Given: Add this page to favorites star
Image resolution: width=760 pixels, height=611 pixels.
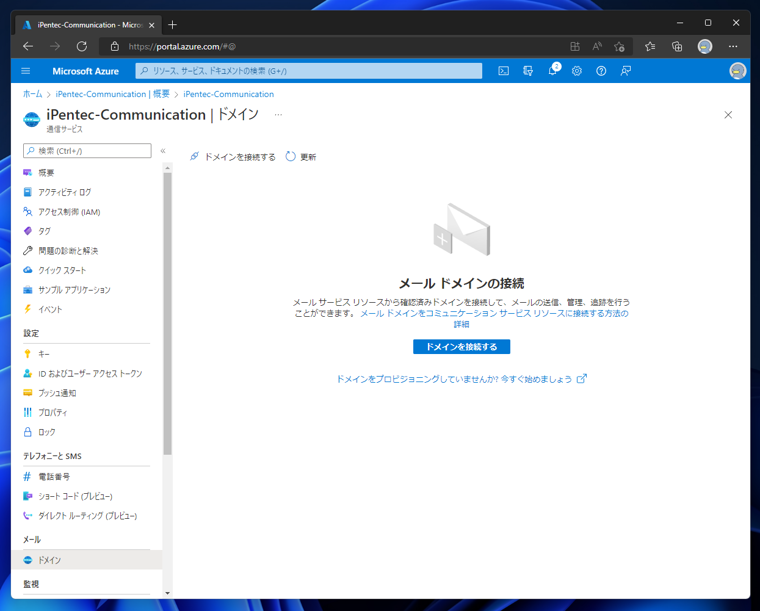Looking at the screenshot, I should pos(619,47).
